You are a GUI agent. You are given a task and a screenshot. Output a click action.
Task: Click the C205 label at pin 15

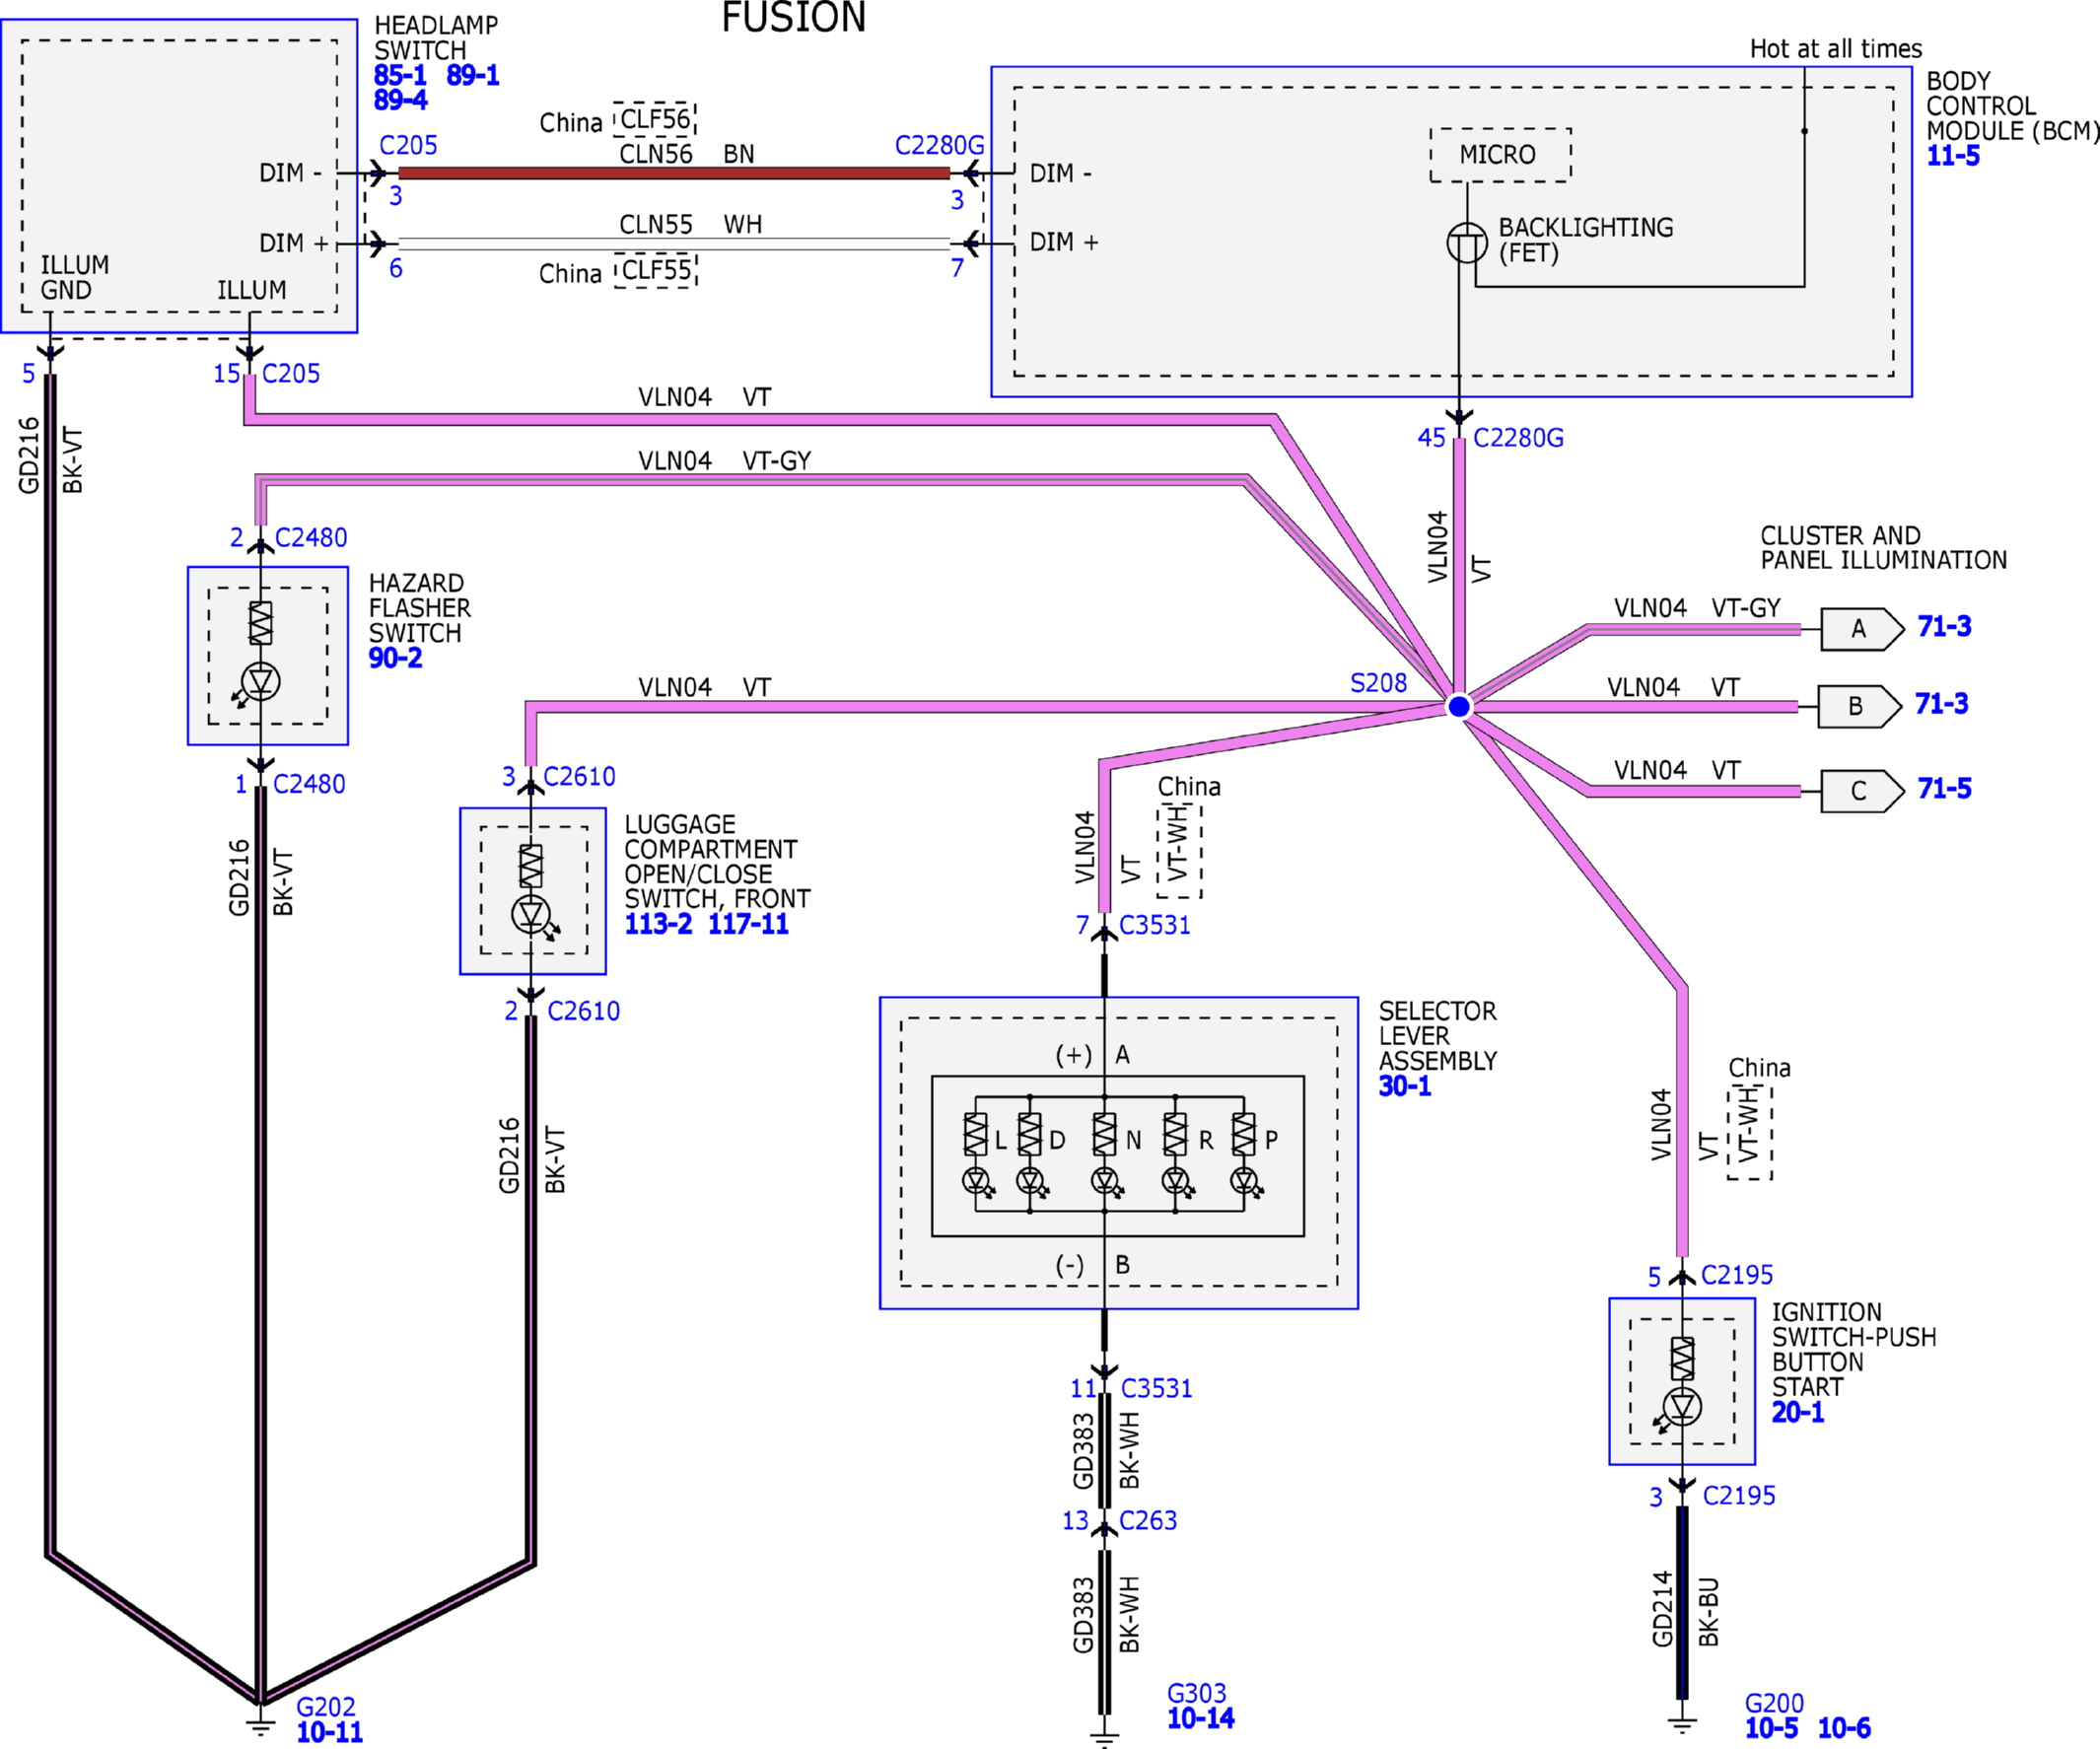291,374
